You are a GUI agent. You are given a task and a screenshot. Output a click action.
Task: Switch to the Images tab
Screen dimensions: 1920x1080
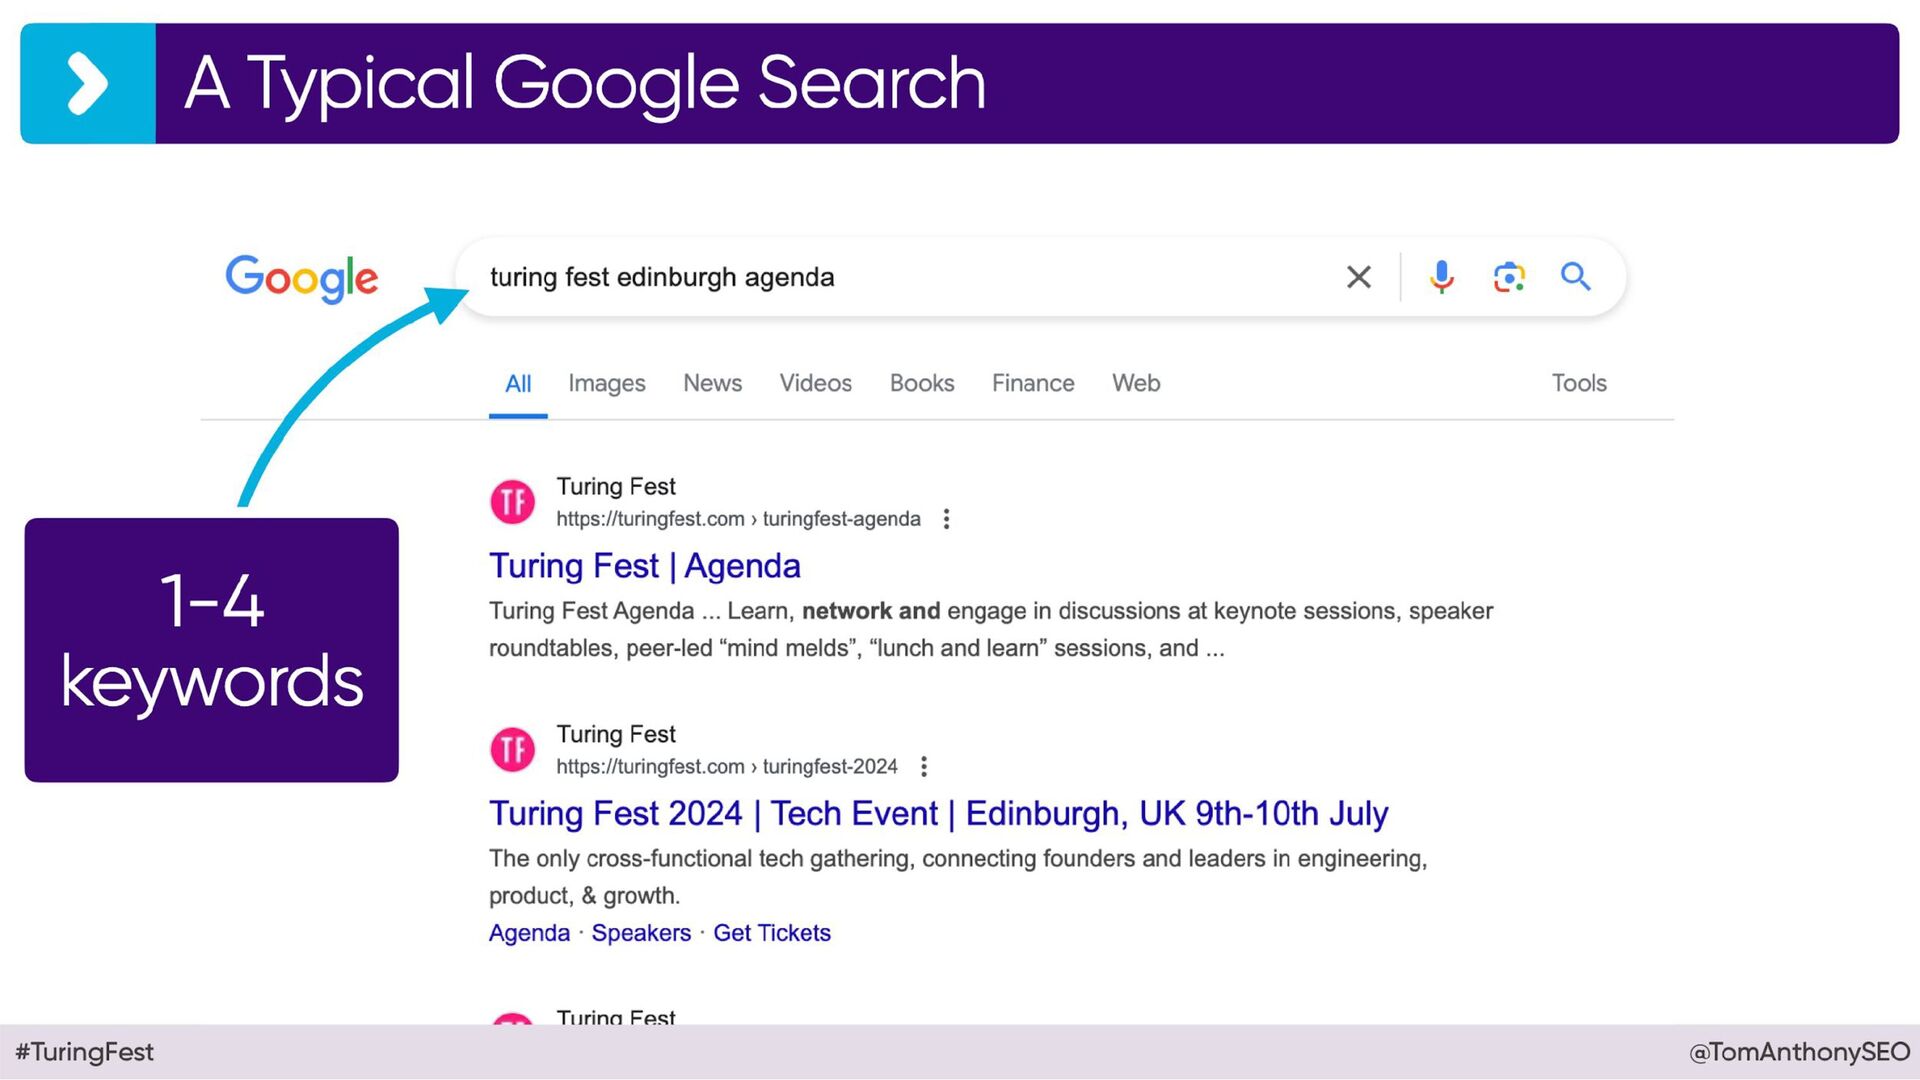click(x=606, y=384)
